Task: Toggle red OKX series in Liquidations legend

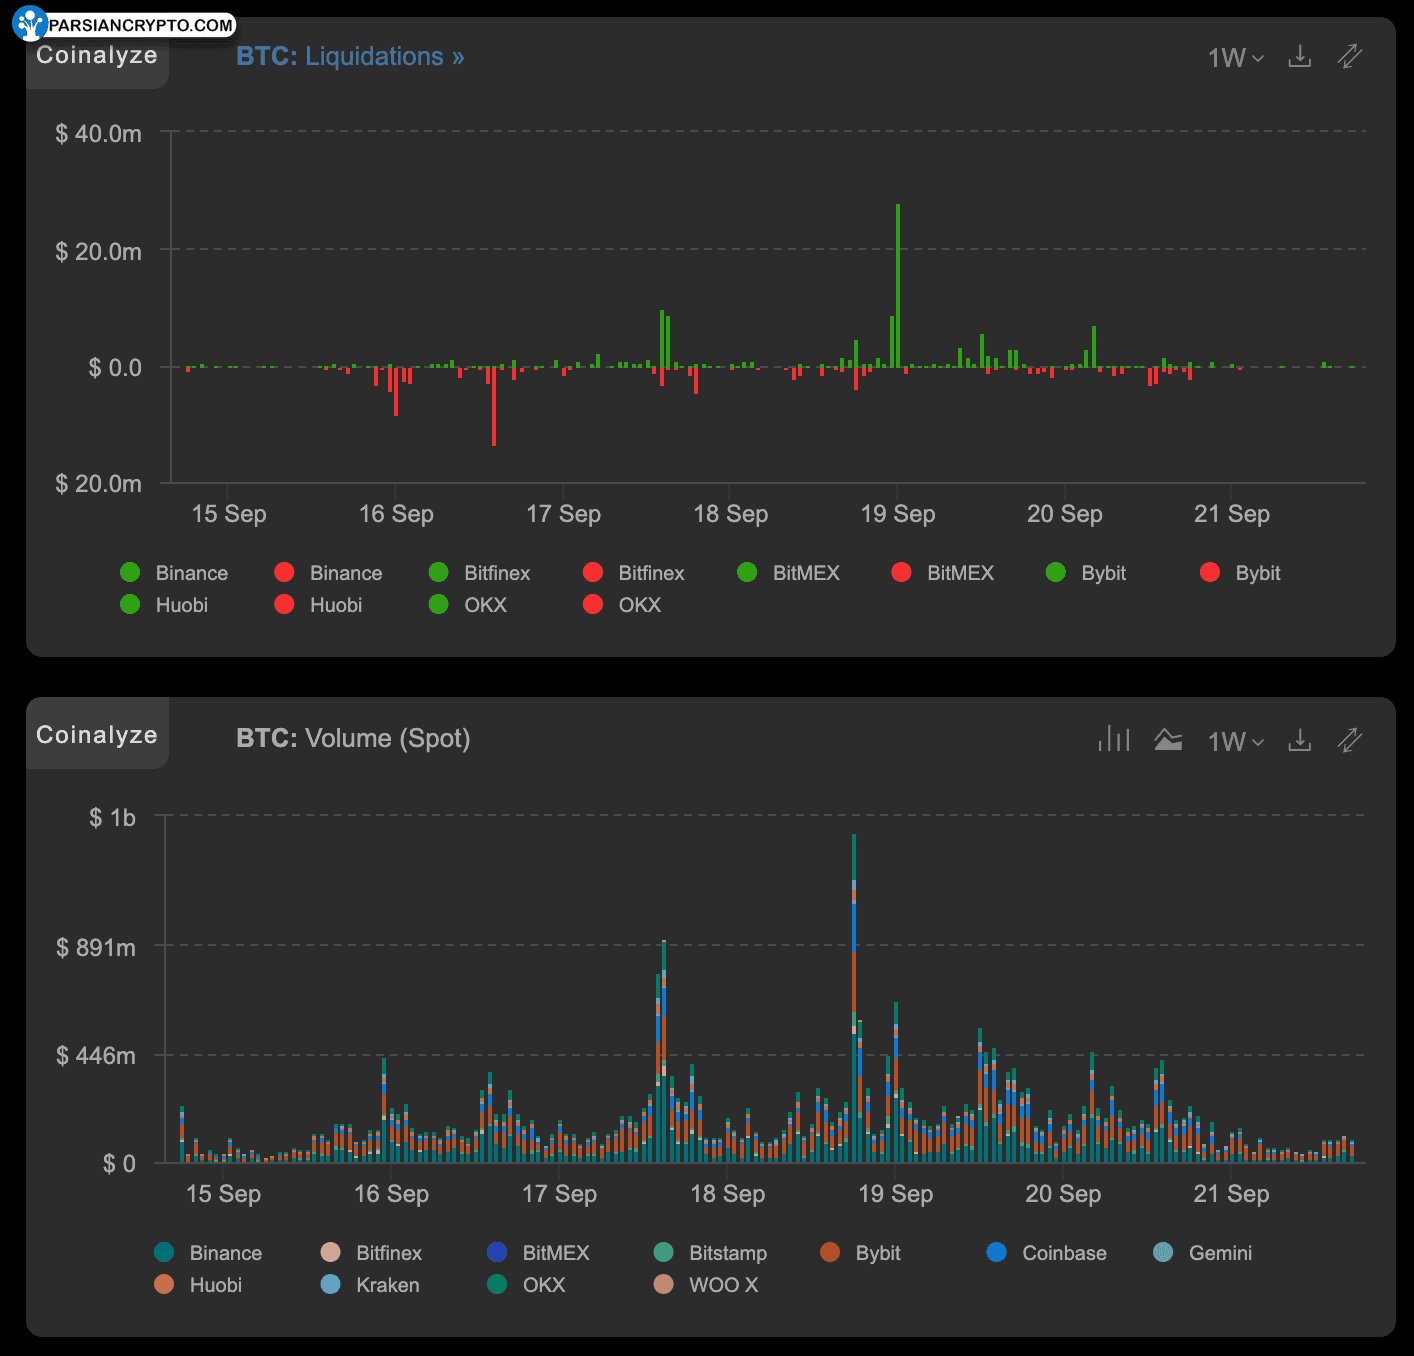Action: point(622,605)
